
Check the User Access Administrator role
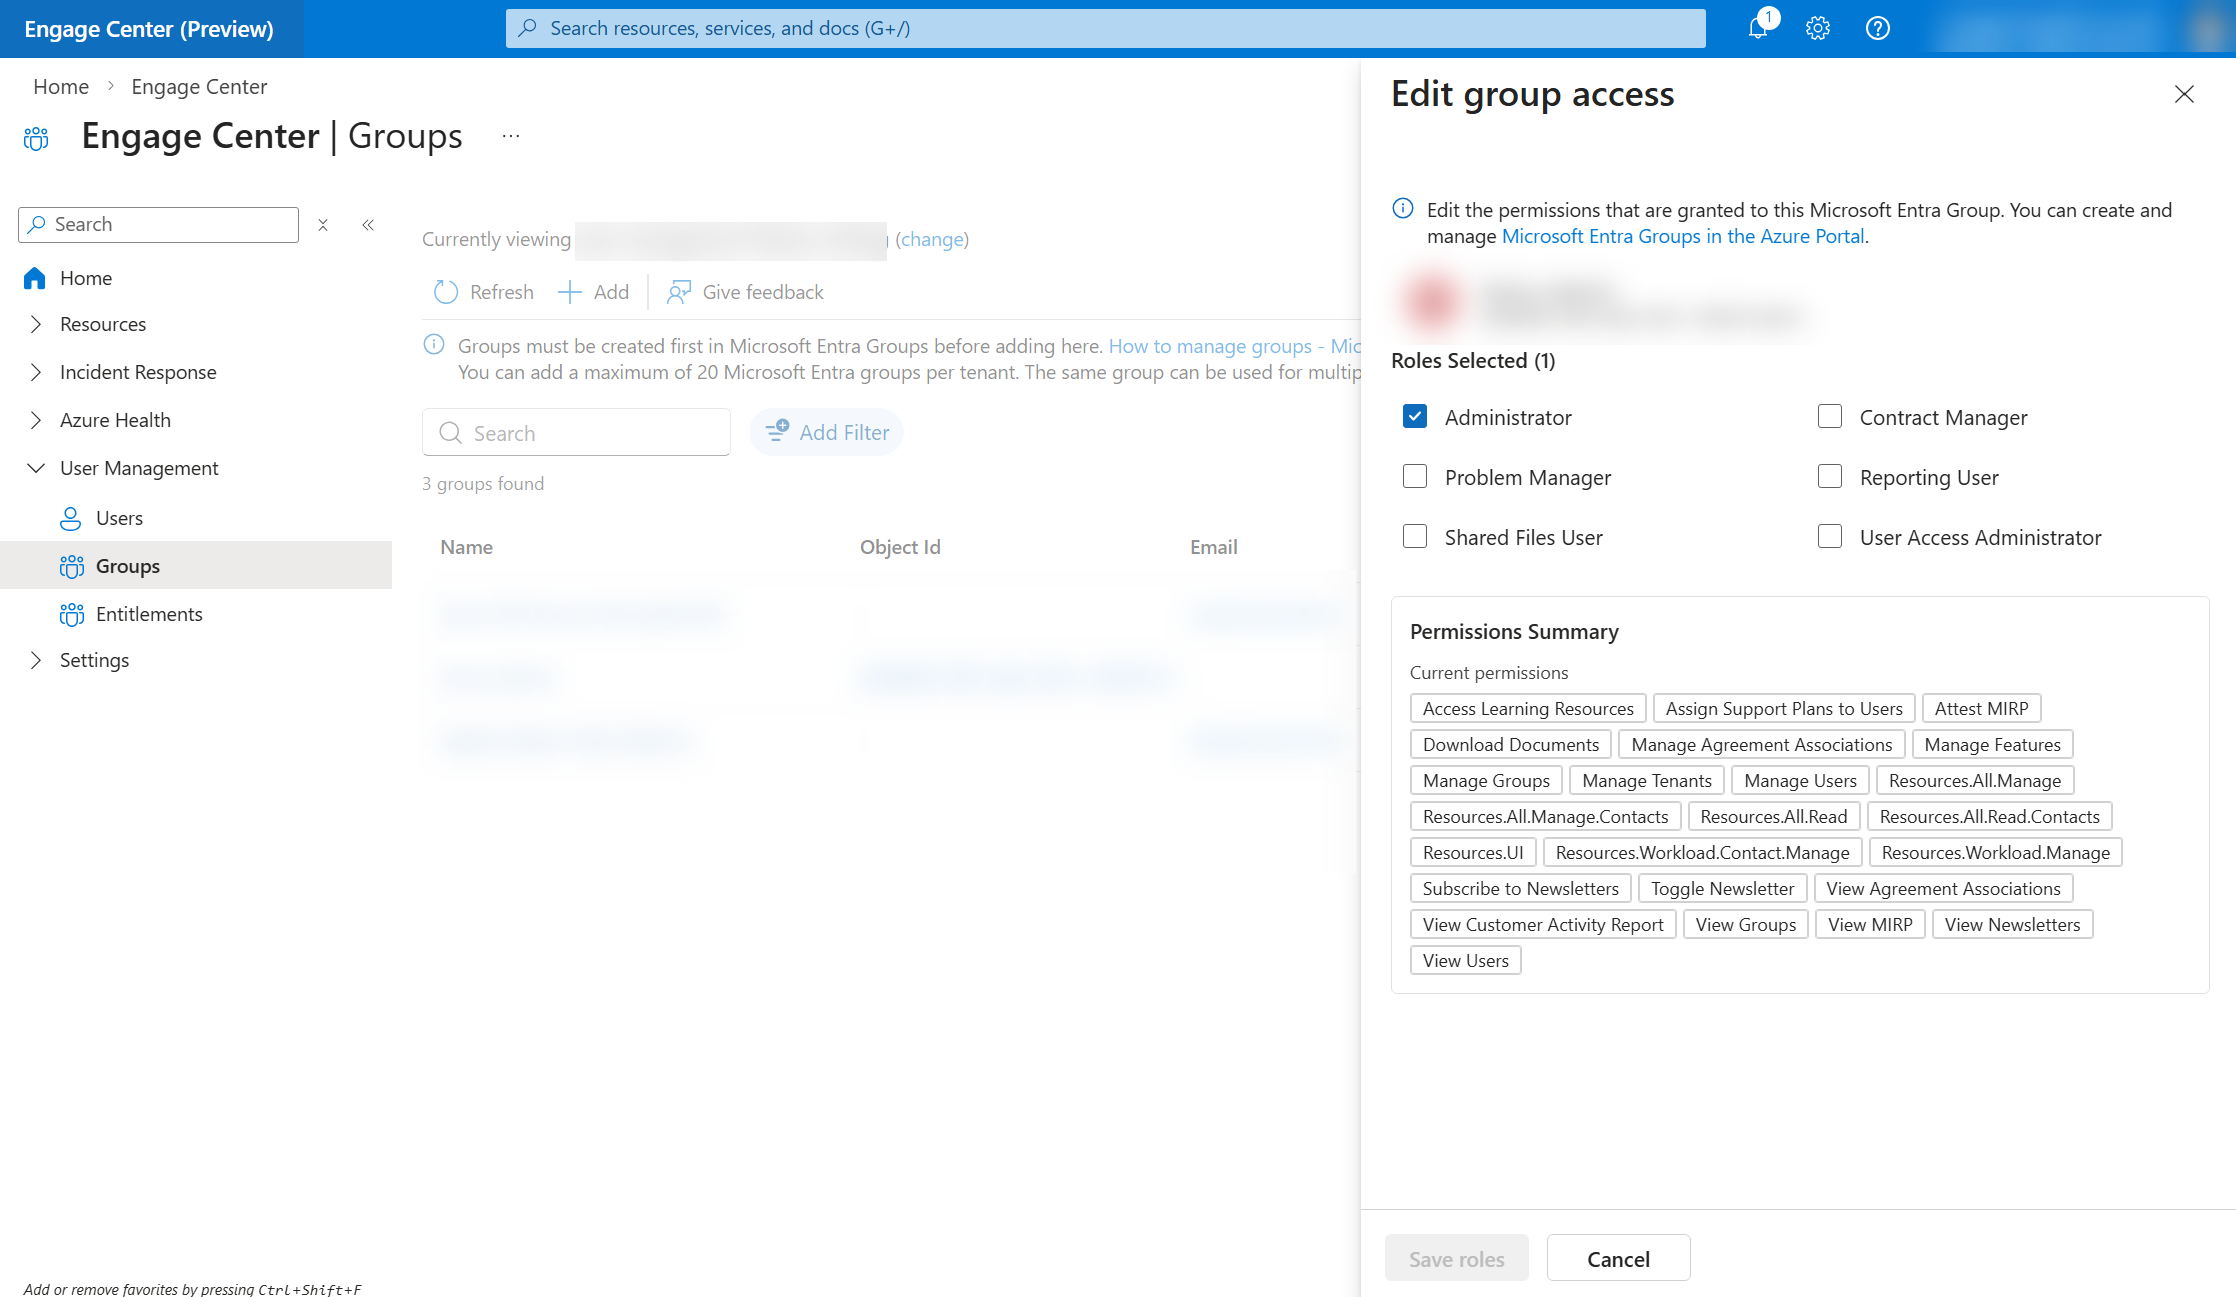(x=1830, y=536)
